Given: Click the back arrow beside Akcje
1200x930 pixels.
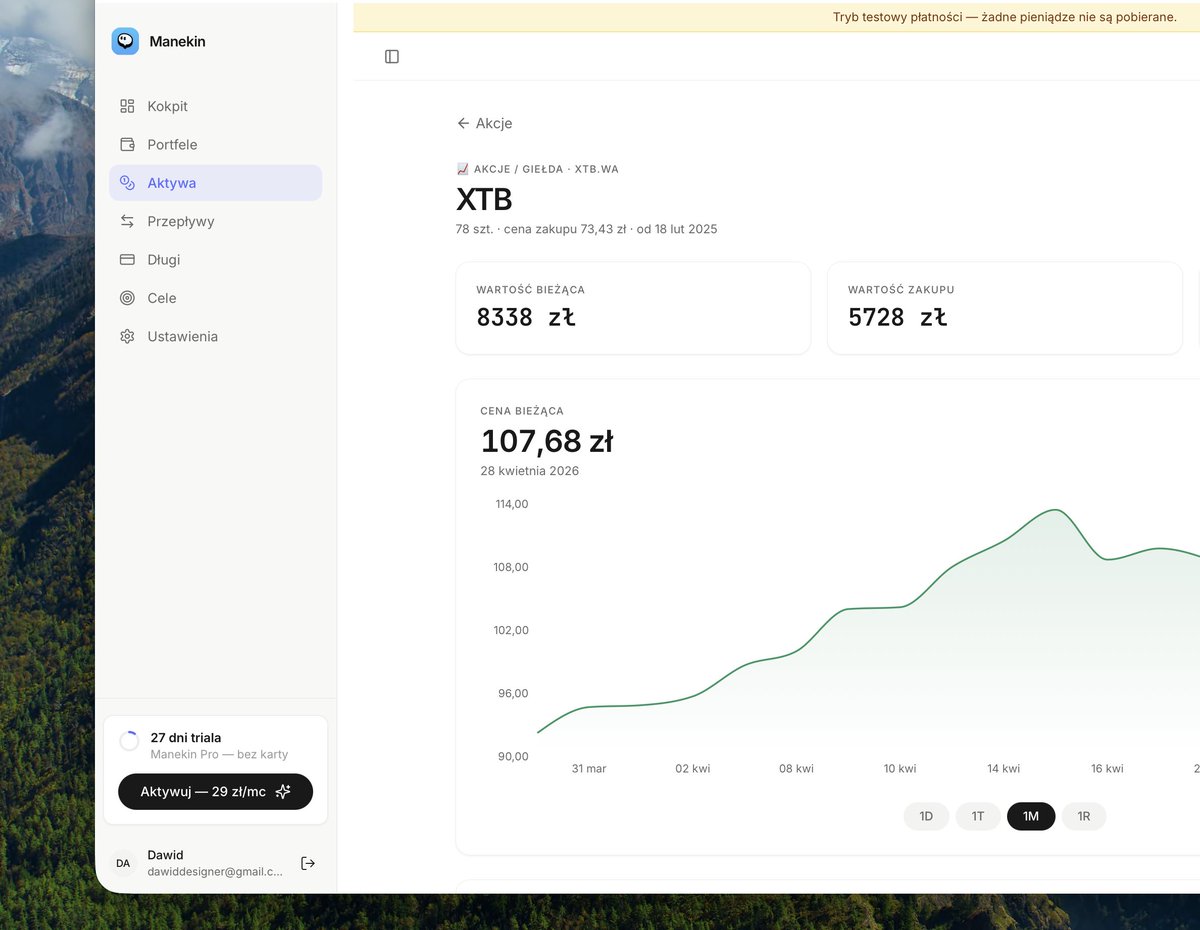Looking at the screenshot, I should 463,123.
